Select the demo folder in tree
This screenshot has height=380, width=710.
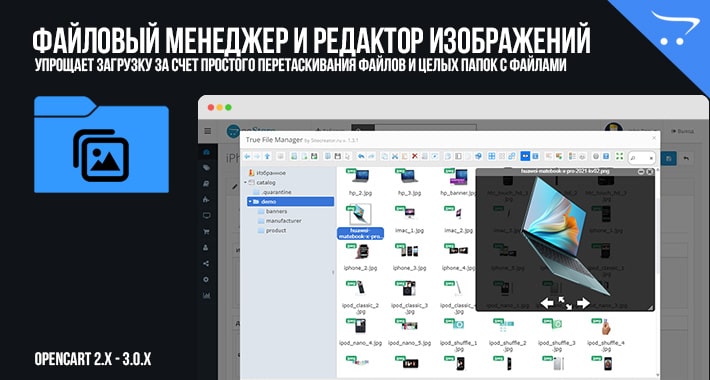291,202
